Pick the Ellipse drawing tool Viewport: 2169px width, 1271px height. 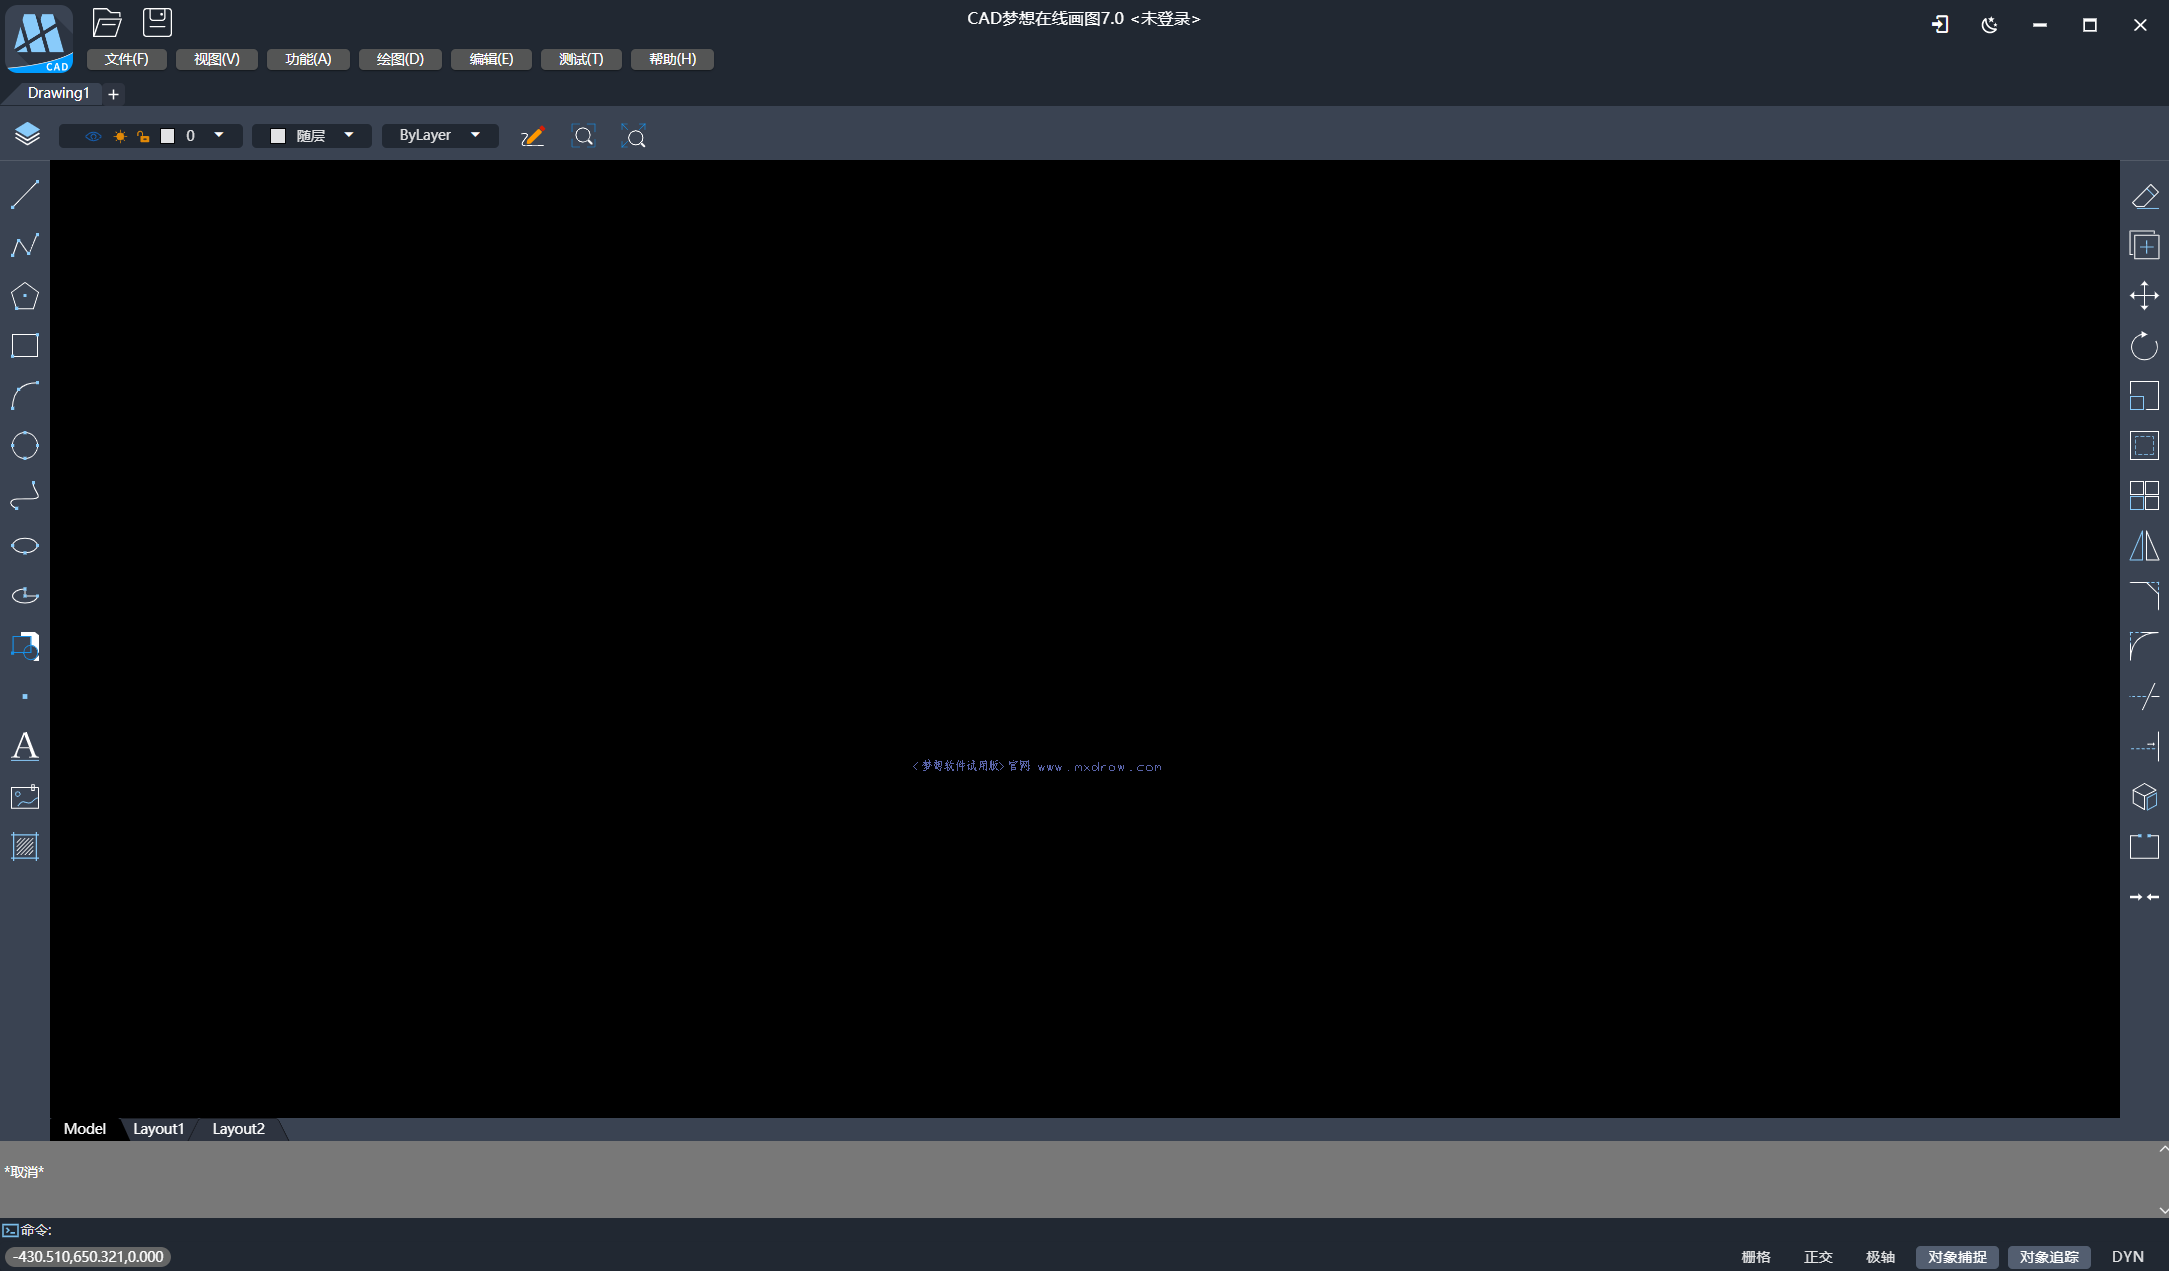click(x=25, y=546)
